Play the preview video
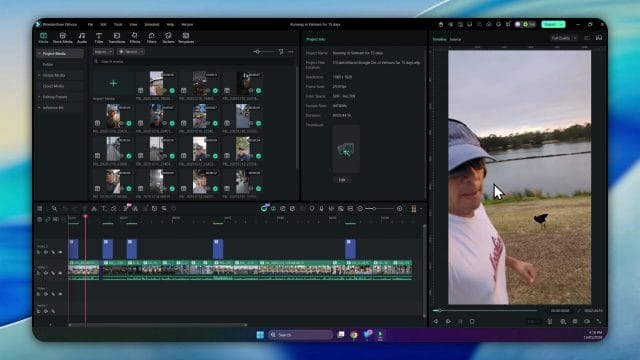Viewport: 640px width, 360px height. click(x=448, y=322)
